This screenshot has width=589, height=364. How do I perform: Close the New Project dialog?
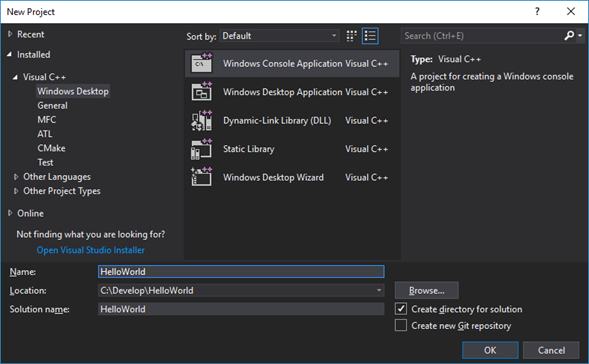tap(571, 12)
